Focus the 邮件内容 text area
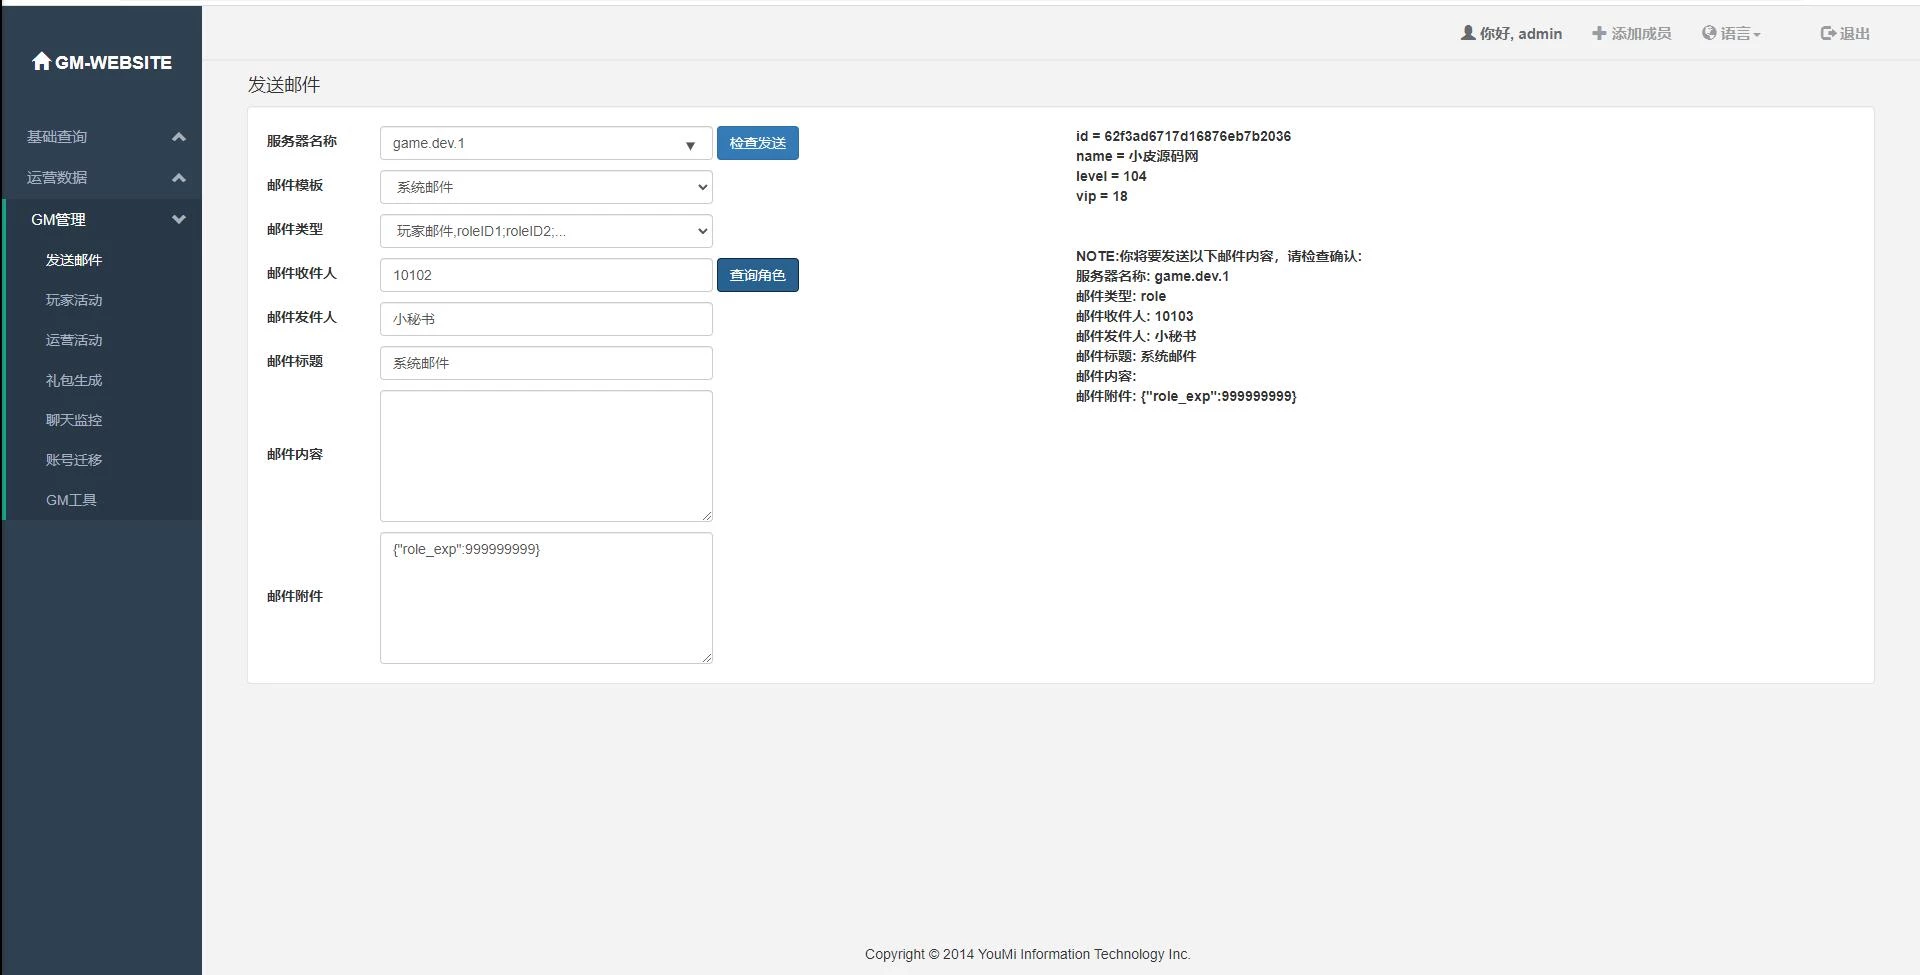This screenshot has width=1920, height=975. tap(545, 455)
